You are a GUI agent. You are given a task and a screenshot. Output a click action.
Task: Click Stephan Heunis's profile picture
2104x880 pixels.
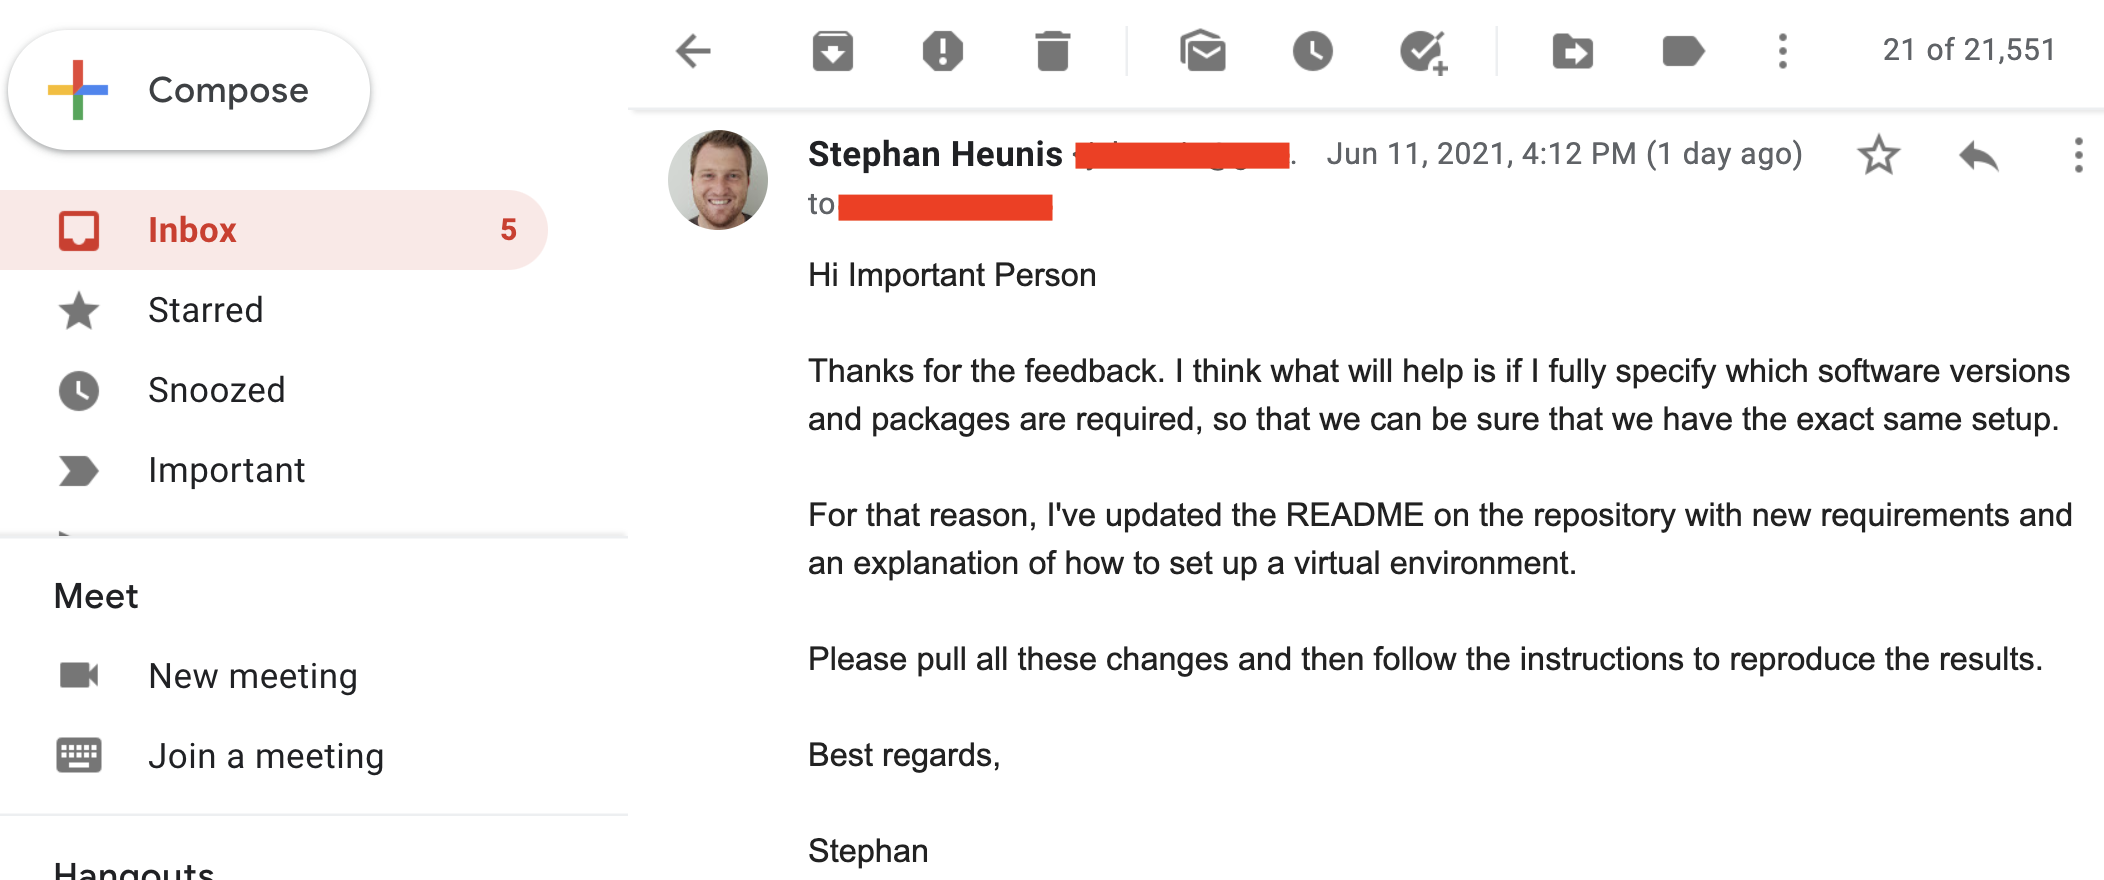[x=718, y=180]
